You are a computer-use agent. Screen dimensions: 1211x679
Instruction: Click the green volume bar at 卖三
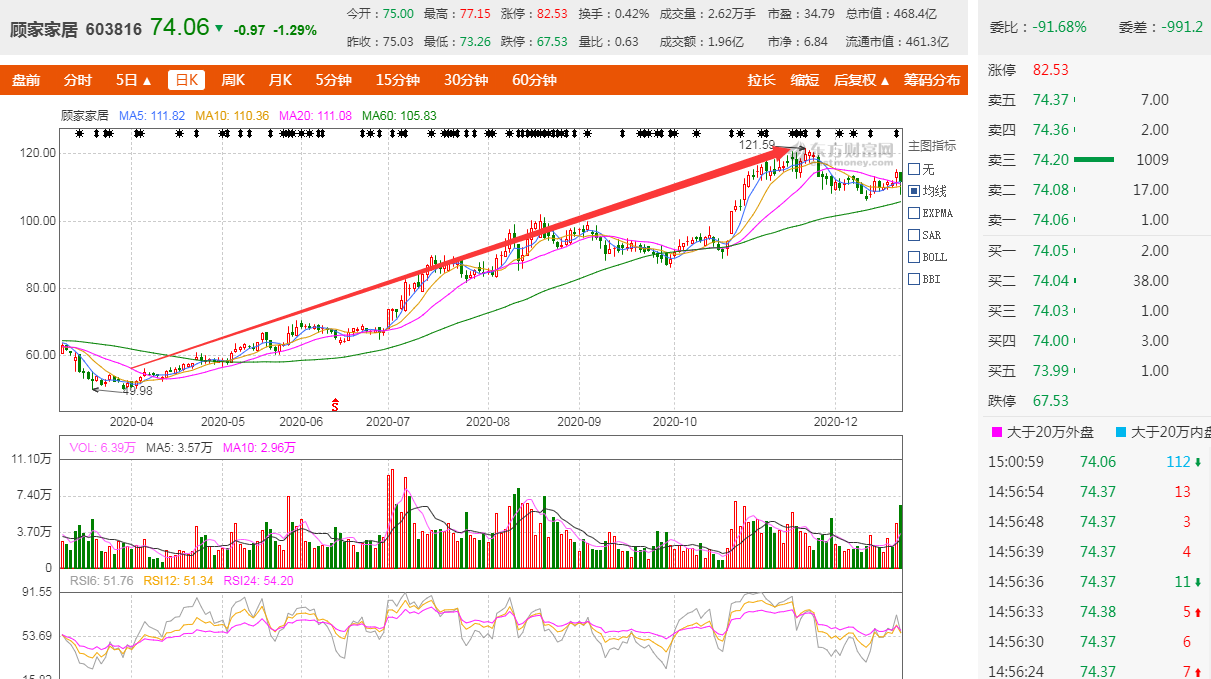1094,159
